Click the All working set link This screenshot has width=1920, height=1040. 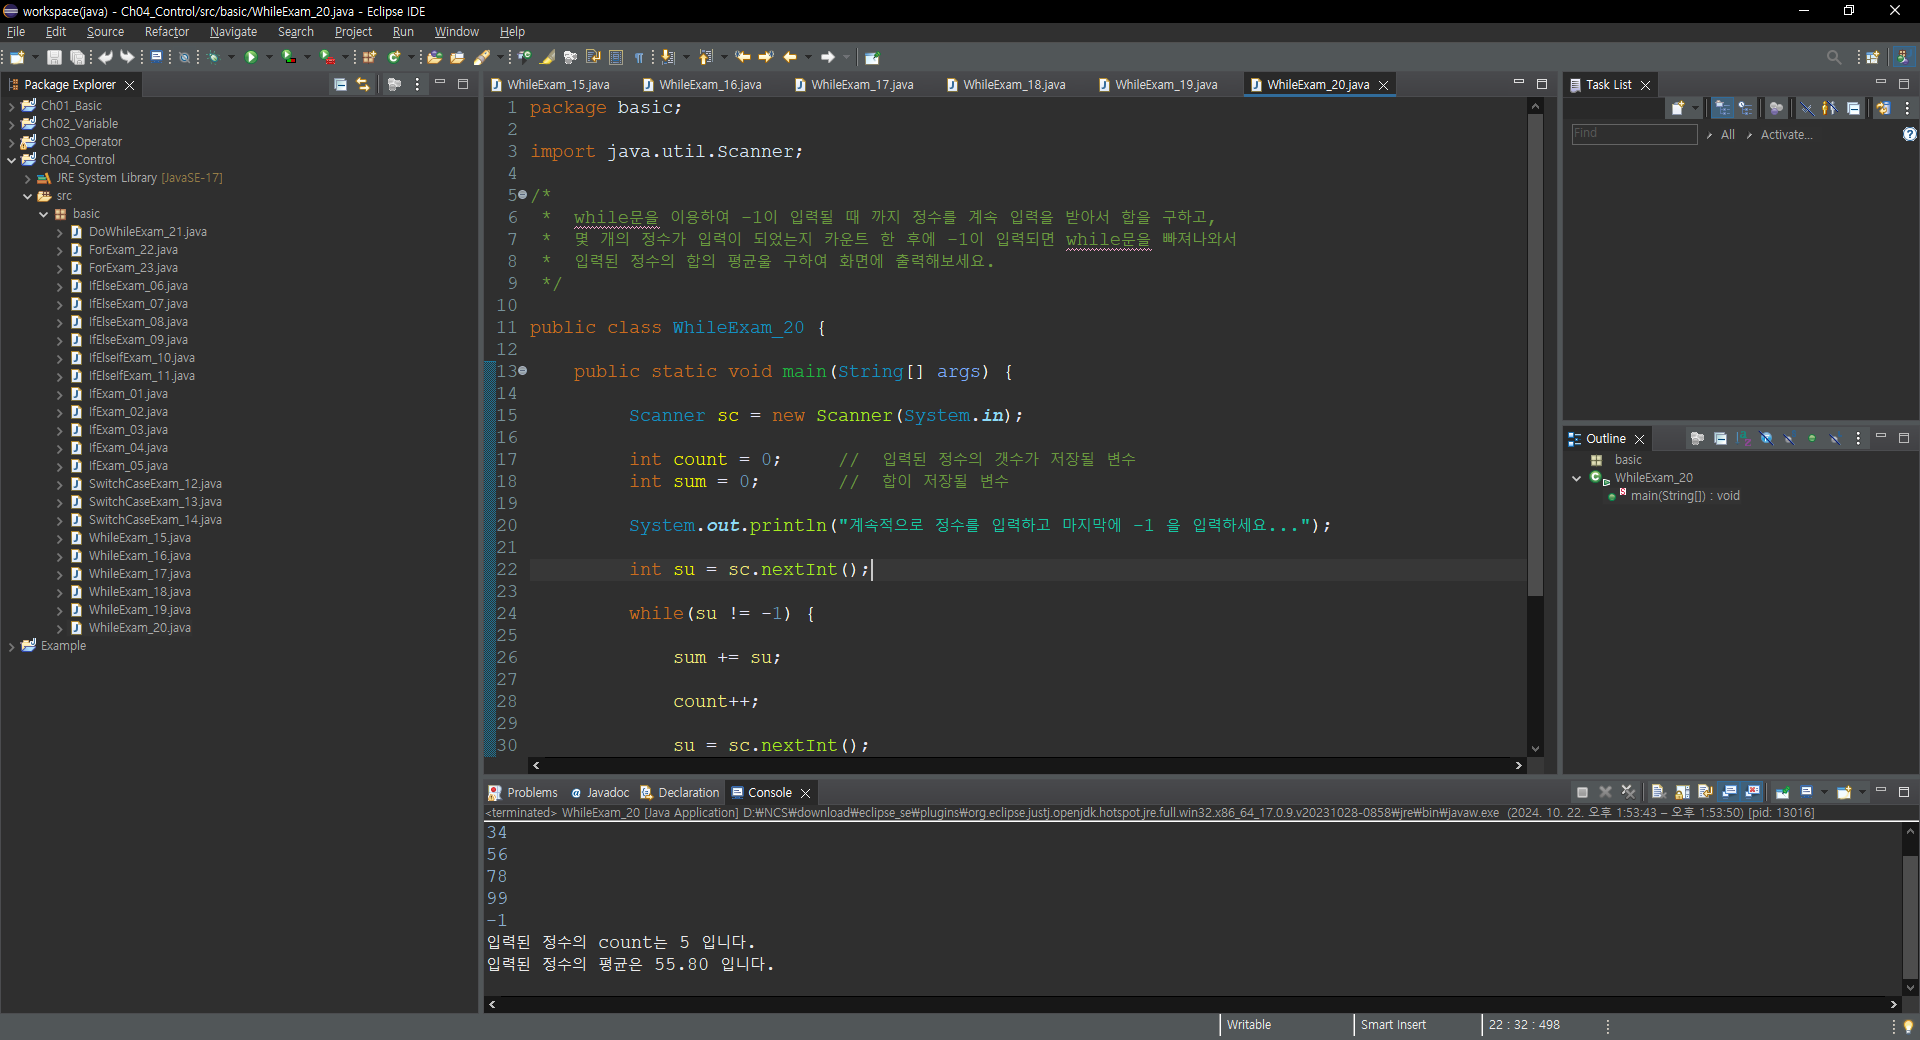tap(1727, 135)
